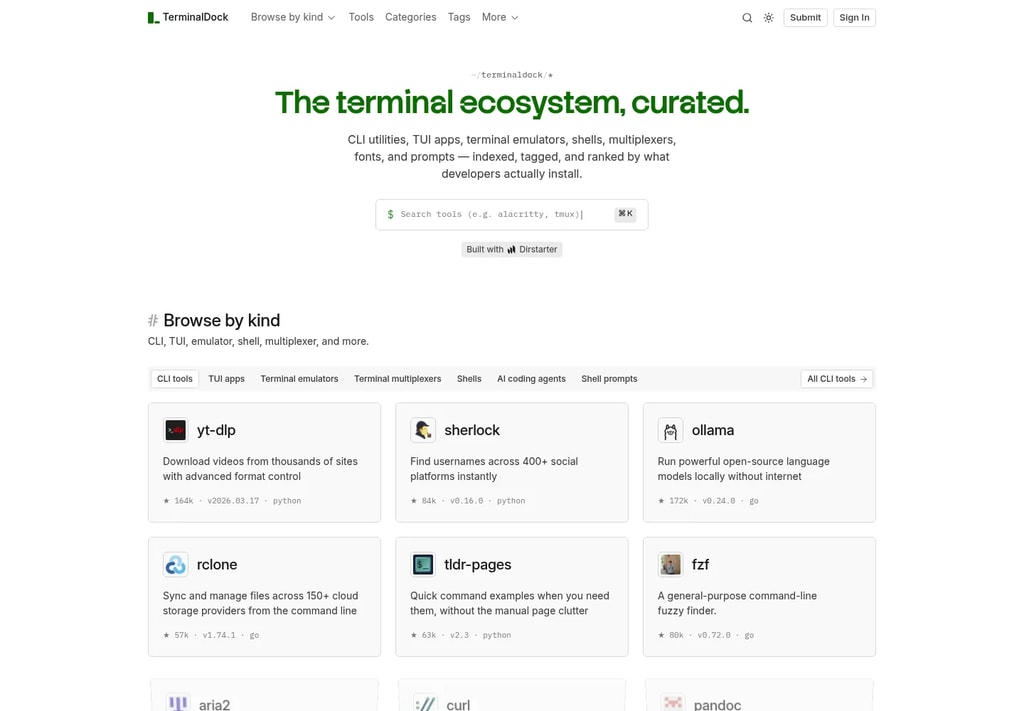The image size is (1024, 711).
Task: Click the Sign In button
Action: (854, 18)
